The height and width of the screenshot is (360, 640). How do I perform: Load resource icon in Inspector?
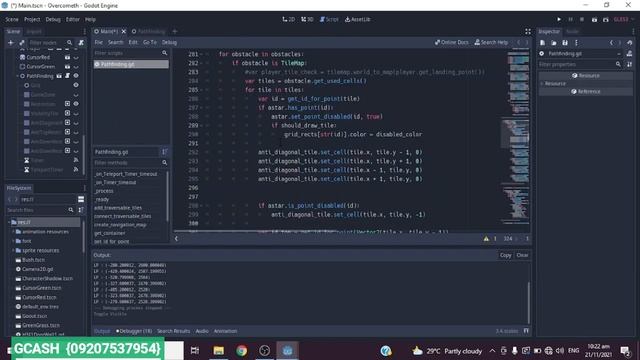pos(553,42)
